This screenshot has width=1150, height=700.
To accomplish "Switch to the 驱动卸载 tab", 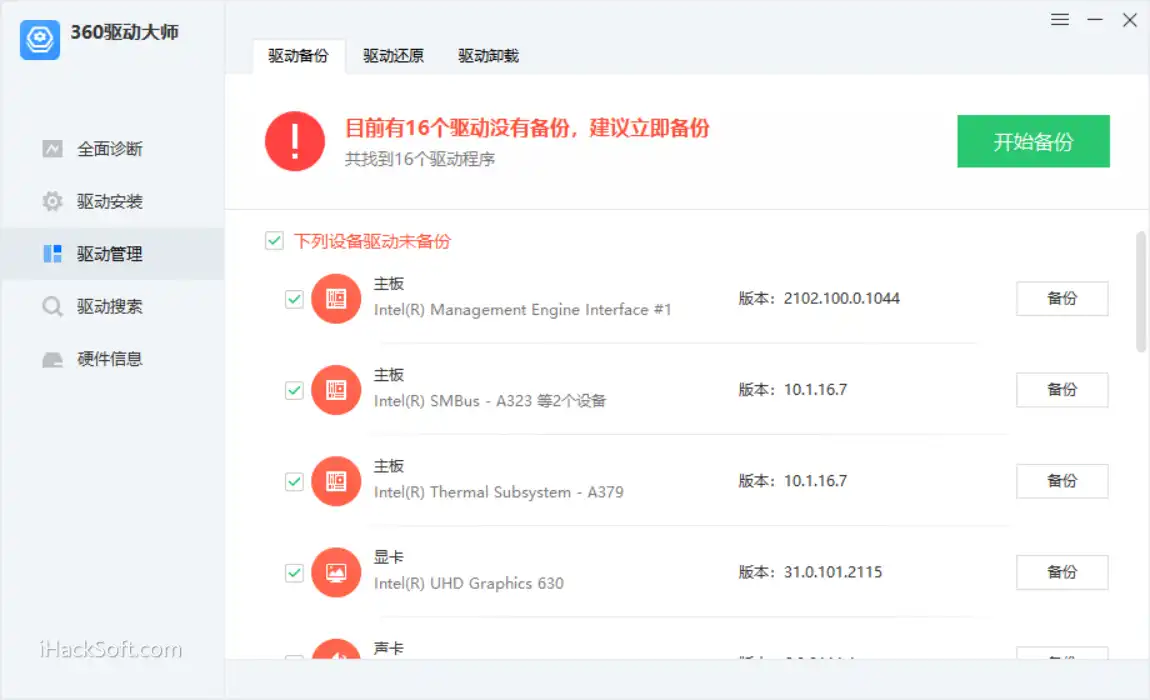I will tap(488, 56).
